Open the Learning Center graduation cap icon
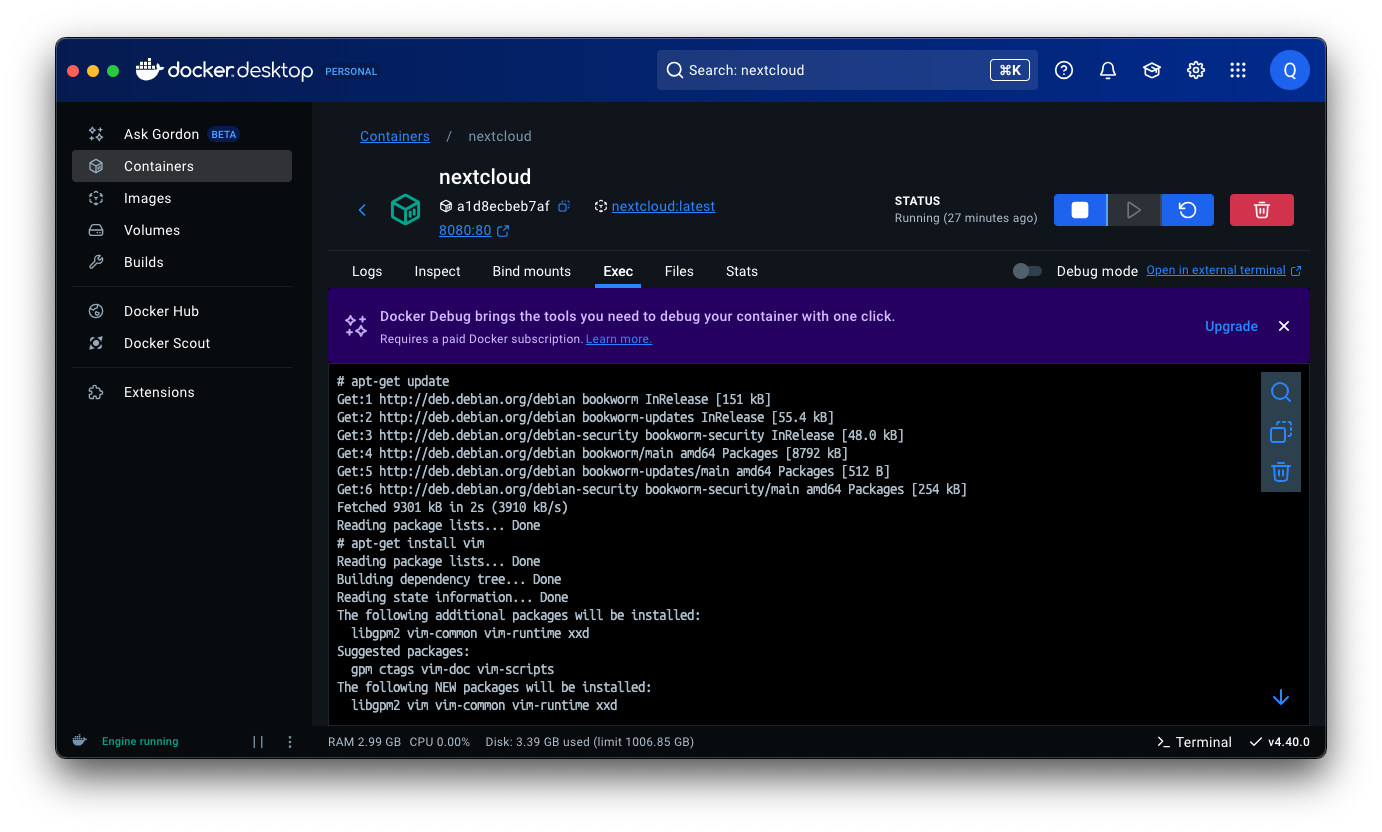Screen dimensions: 1382x832 pos(1152,70)
